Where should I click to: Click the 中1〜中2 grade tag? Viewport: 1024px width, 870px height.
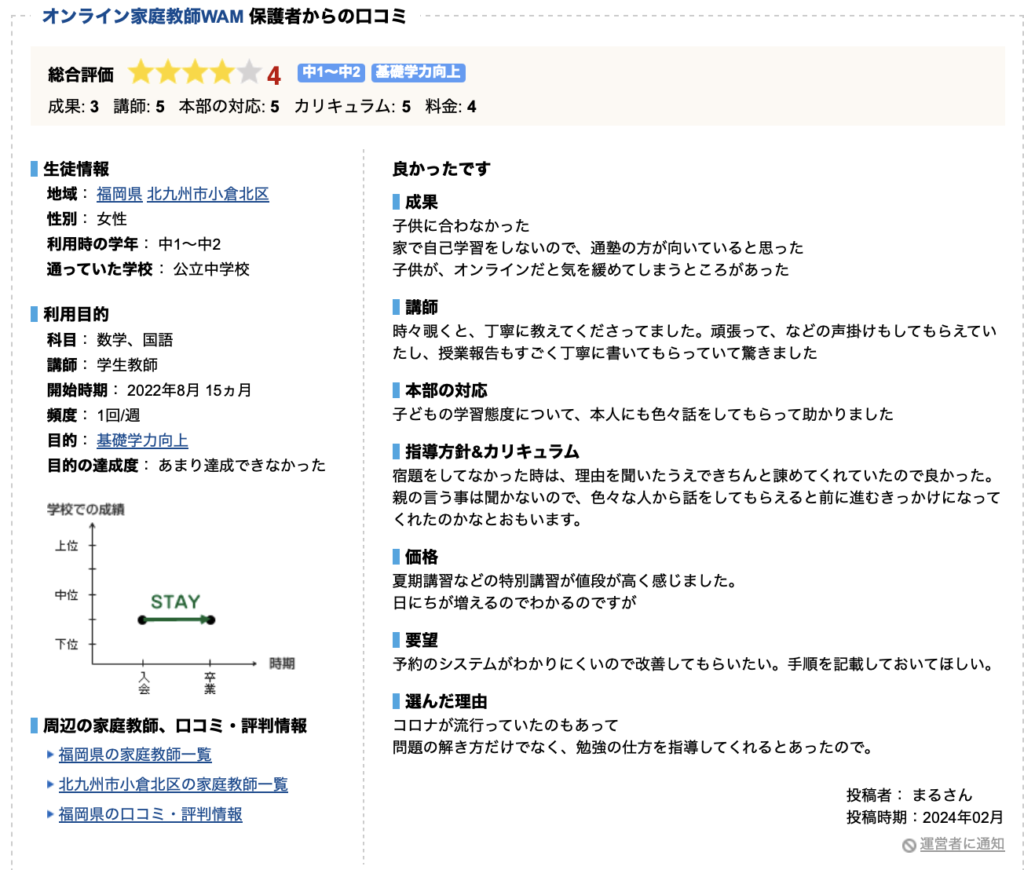331,72
